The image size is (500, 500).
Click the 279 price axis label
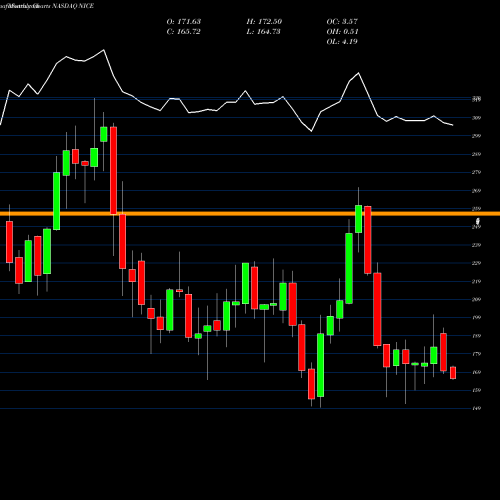[x=477, y=172]
